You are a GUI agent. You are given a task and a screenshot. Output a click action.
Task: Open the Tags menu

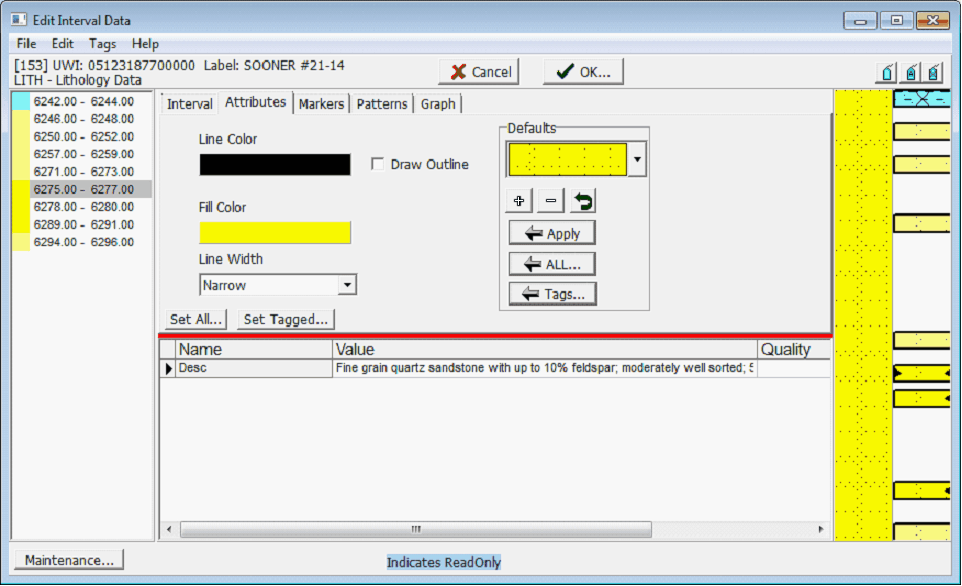point(102,44)
